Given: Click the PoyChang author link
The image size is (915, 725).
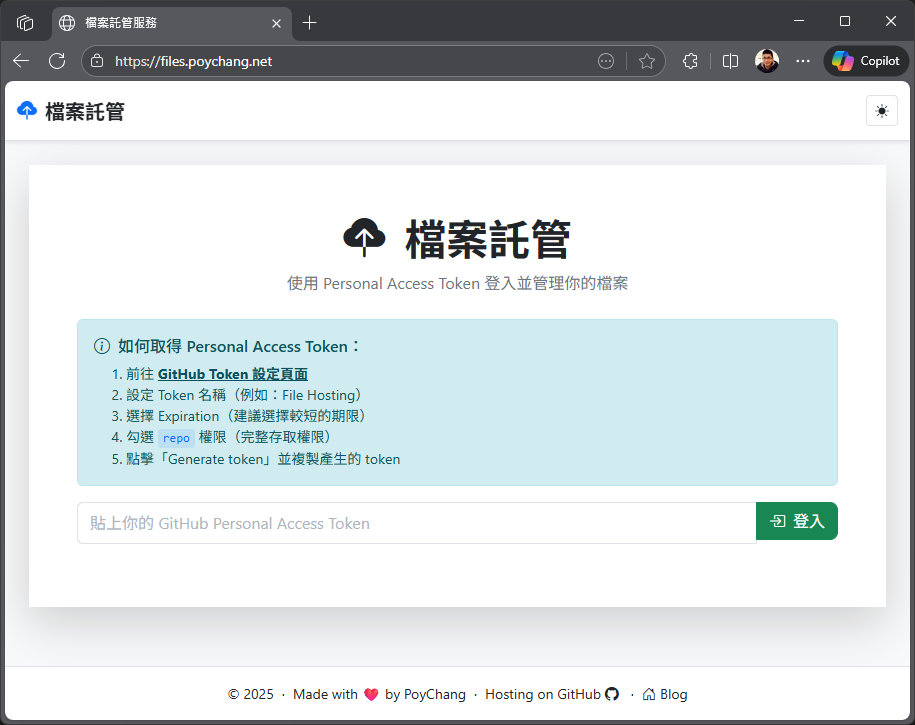Looking at the screenshot, I should click(x=434, y=694).
